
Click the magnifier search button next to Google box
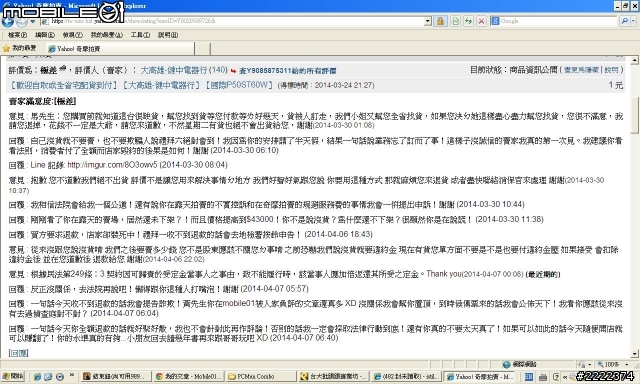(x=624, y=21)
